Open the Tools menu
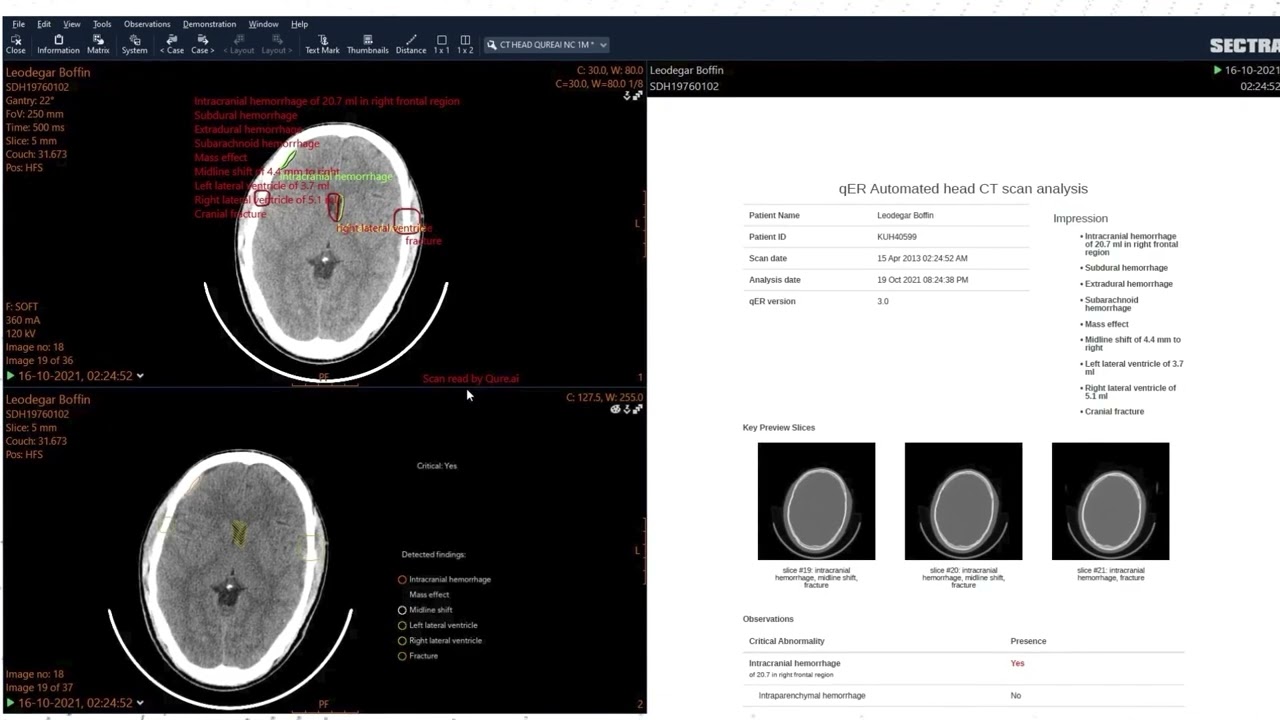This screenshot has width=1280, height=720. (x=102, y=24)
